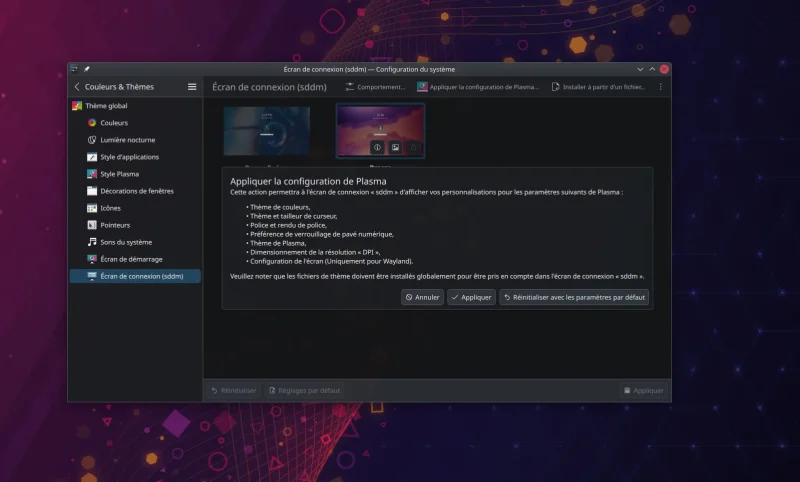The width and height of the screenshot is (800, 482).
Task: Click the Thème de Plasma bullet text
Action: (x=278, y=243)
